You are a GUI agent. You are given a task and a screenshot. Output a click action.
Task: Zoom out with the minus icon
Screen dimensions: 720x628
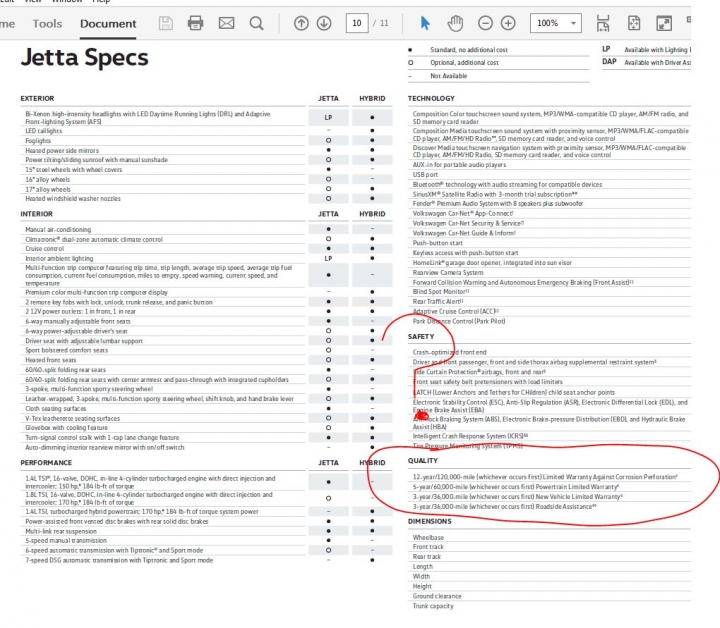(485, 23)
